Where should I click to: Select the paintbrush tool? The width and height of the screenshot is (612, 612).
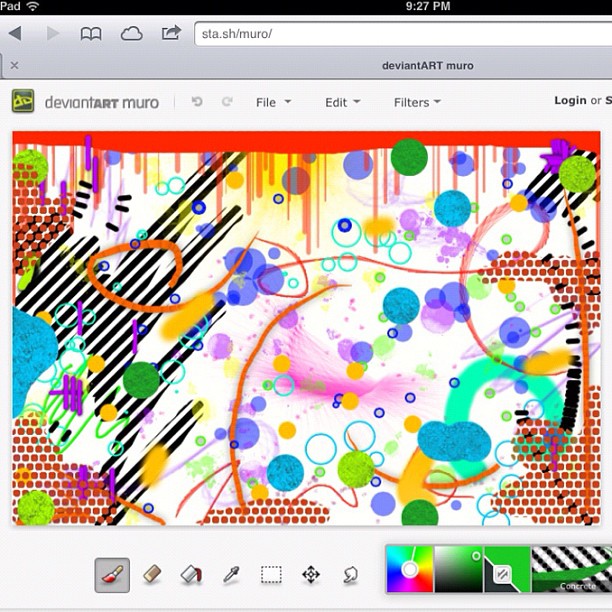pyautogui.click(x=112, y=574)
